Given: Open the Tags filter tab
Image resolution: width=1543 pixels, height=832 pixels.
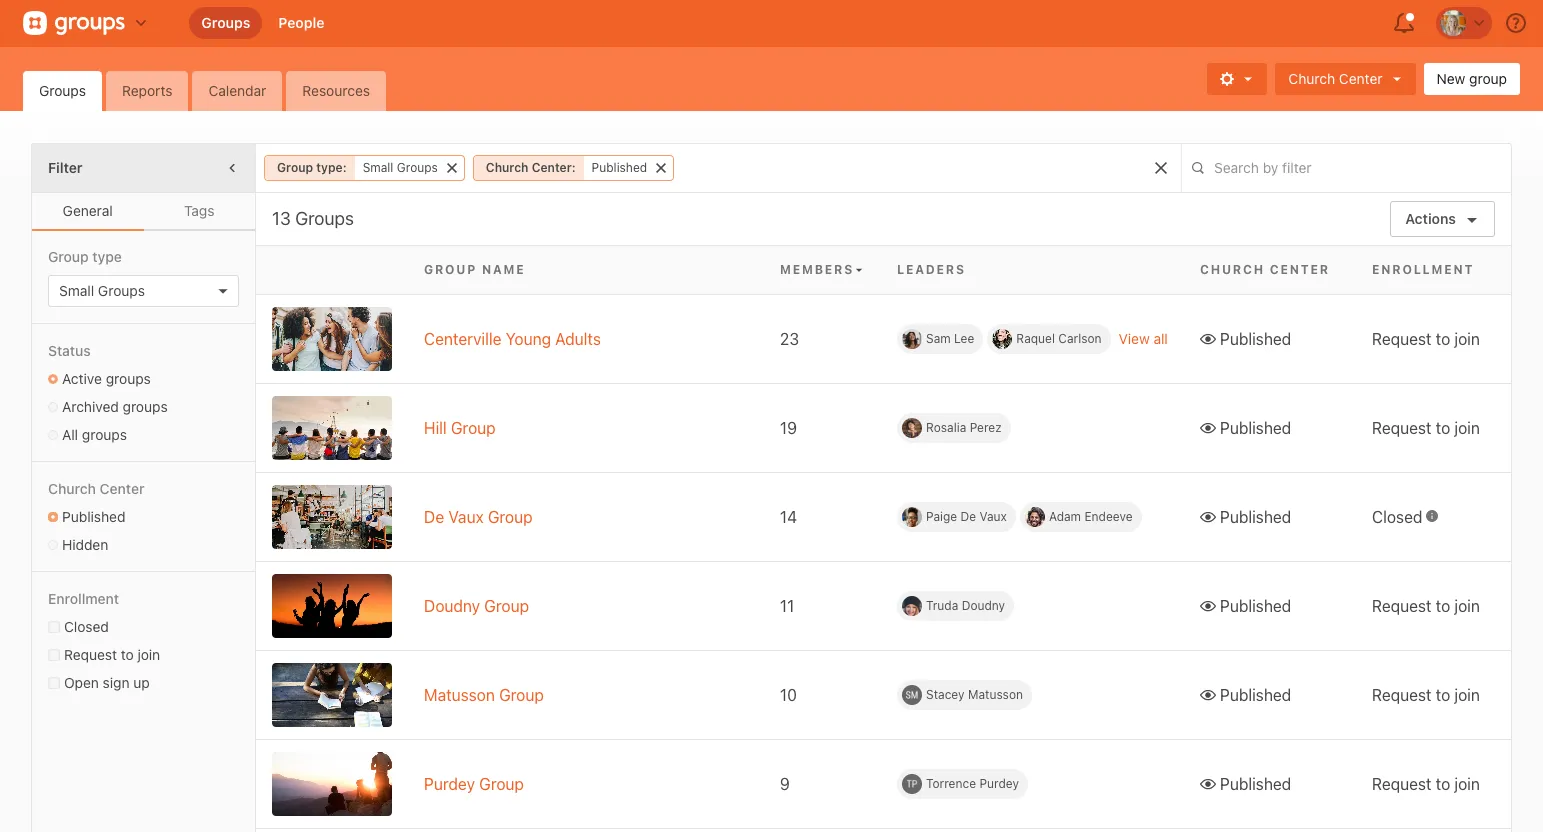Looking at the screenshot, I should click(199, 211).
